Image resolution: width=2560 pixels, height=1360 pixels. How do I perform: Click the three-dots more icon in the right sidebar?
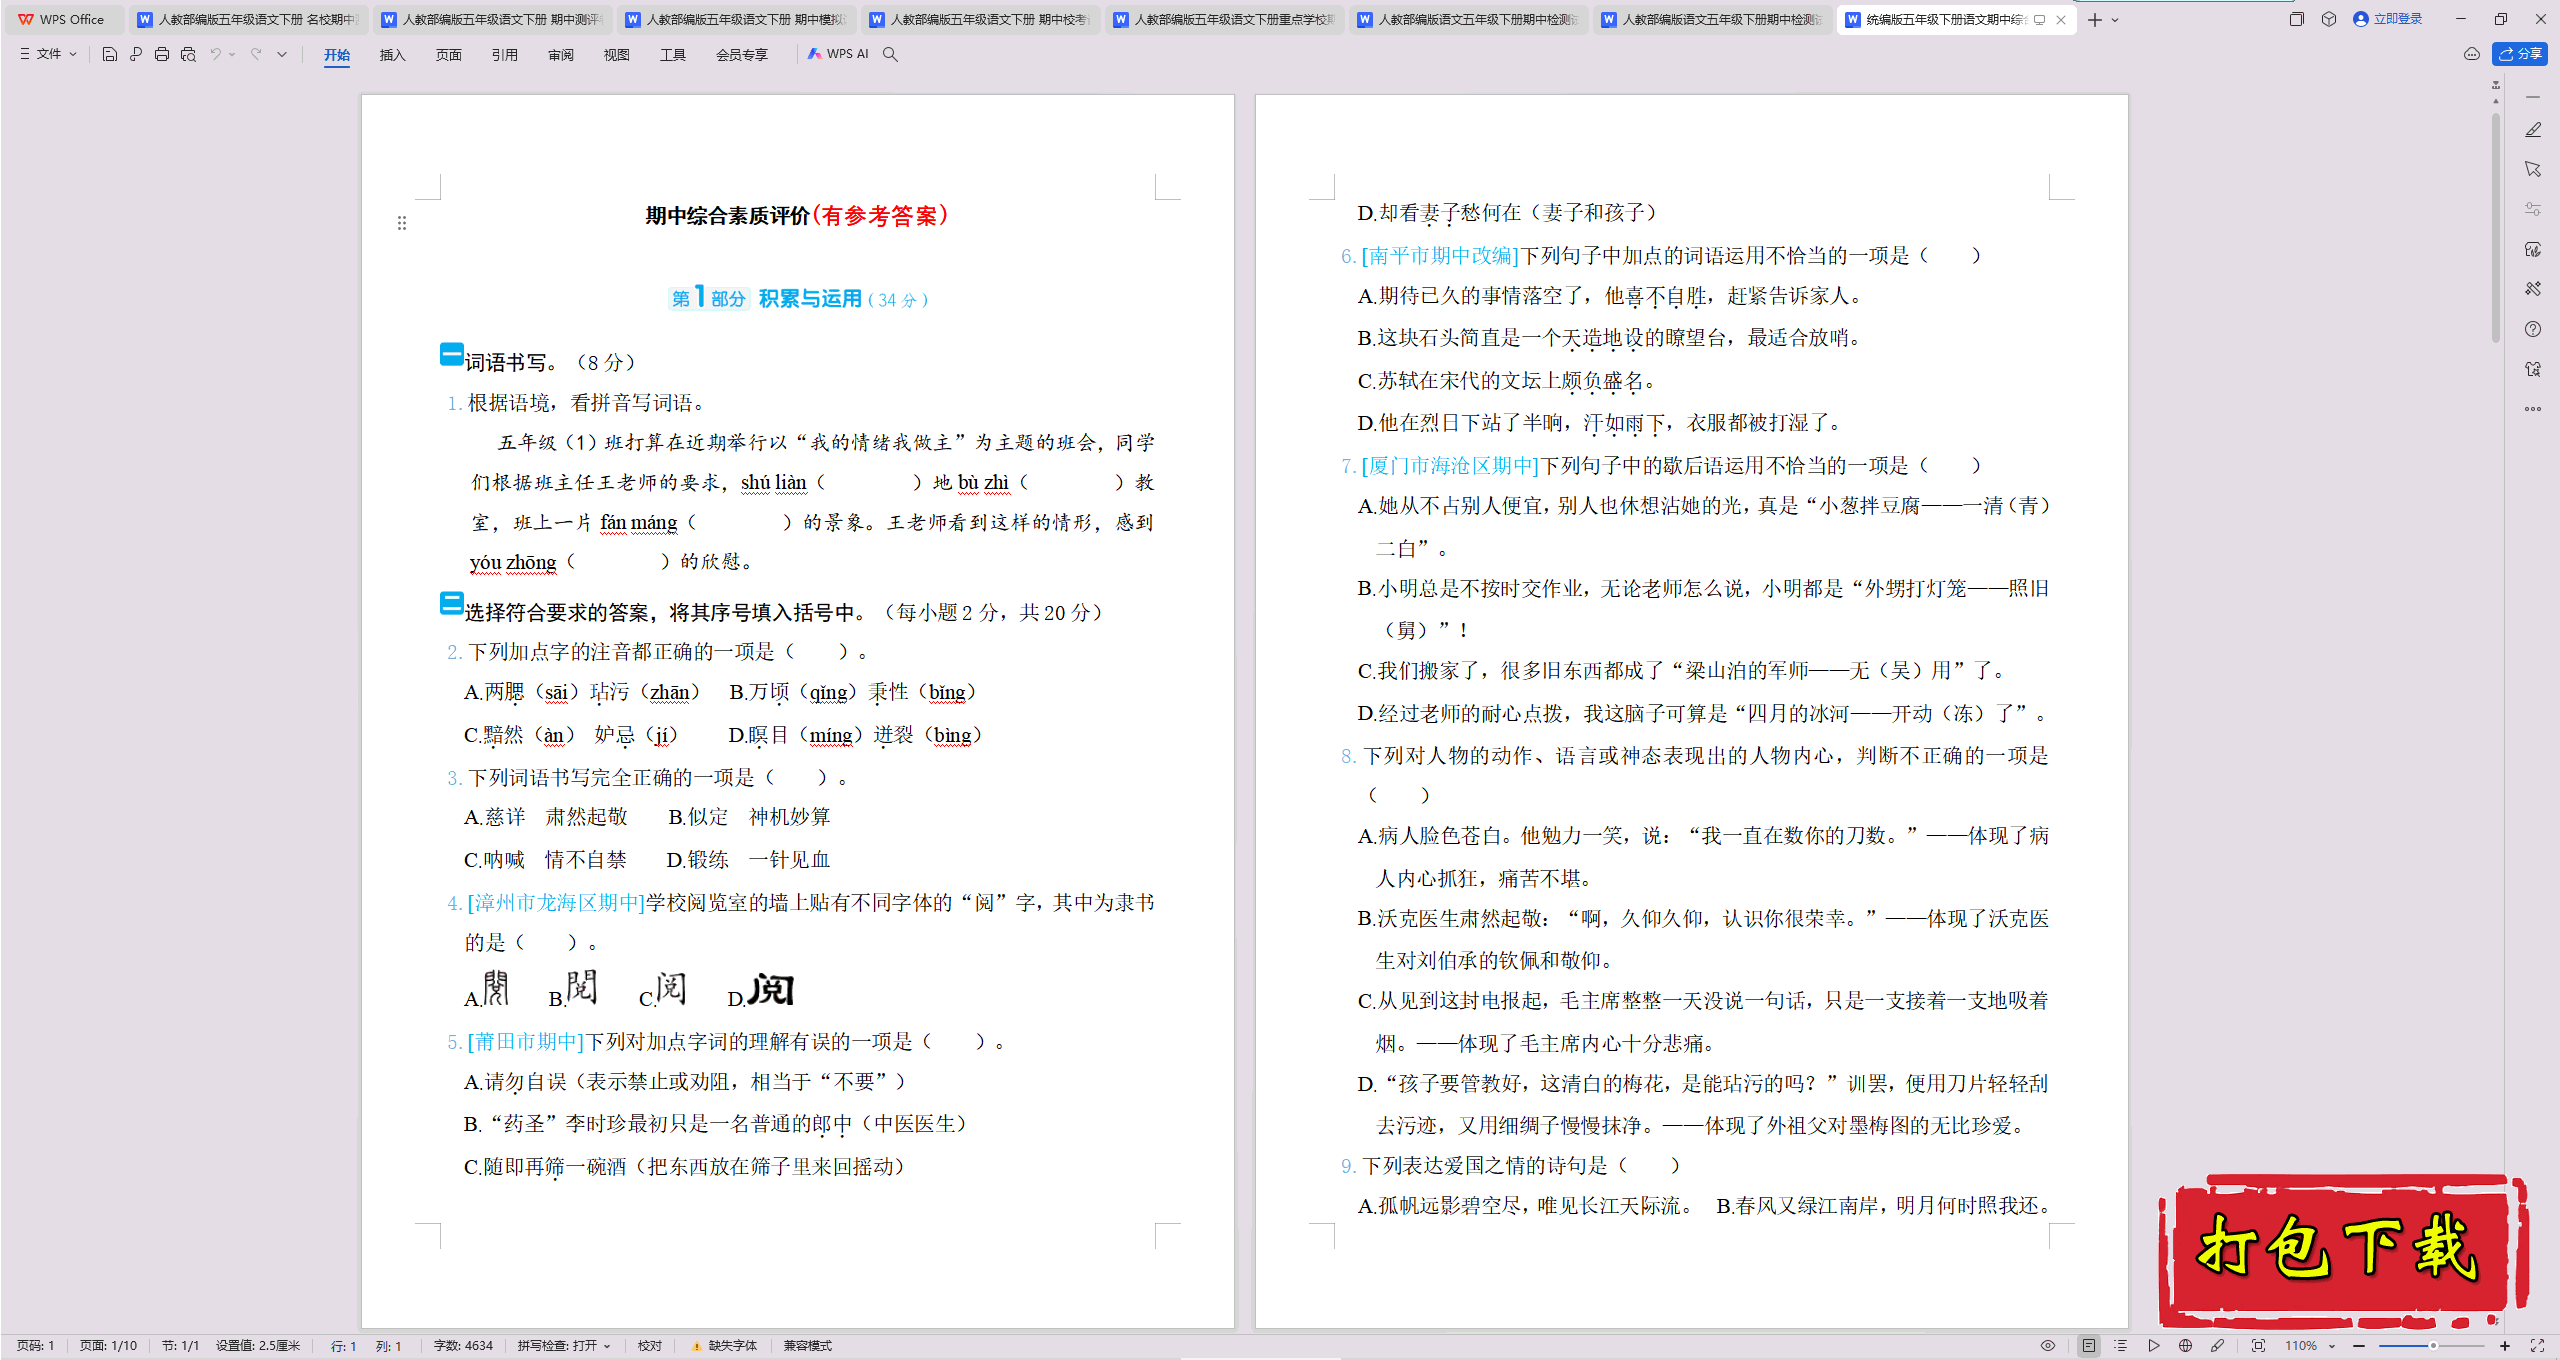(x=2533, y=409)
